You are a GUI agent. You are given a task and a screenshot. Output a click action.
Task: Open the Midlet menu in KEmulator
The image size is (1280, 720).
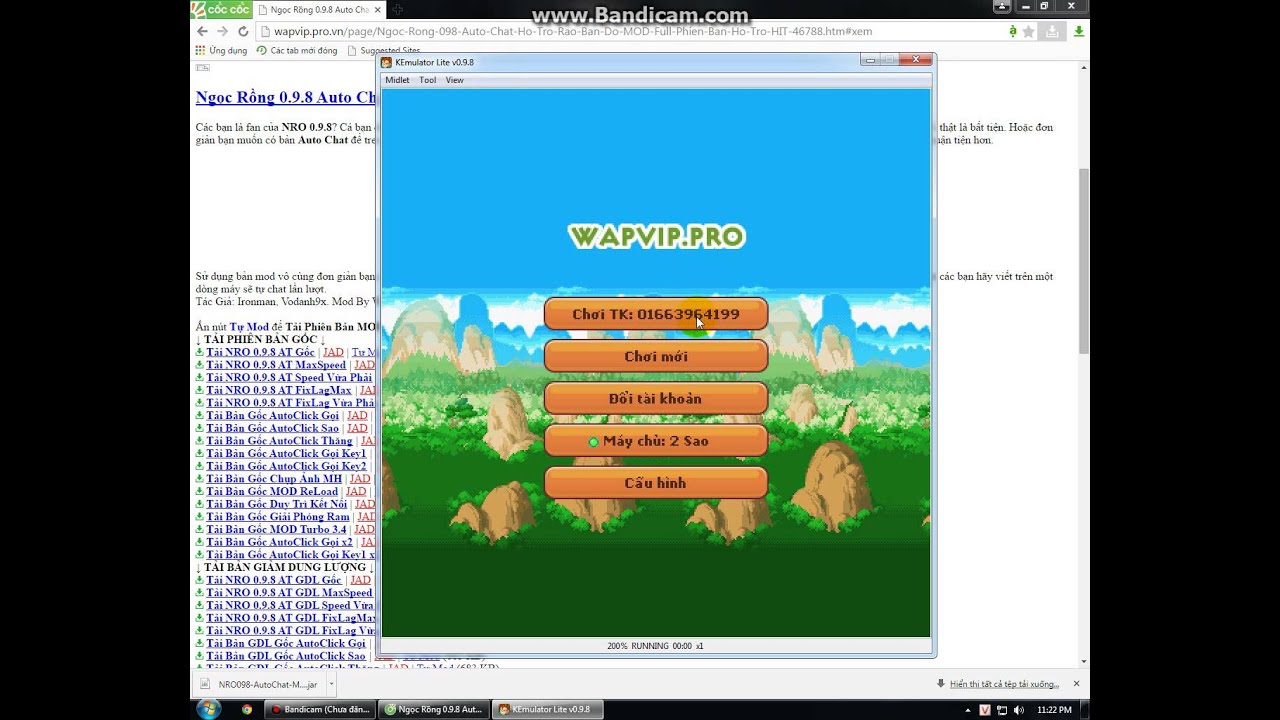click(397, 80)
